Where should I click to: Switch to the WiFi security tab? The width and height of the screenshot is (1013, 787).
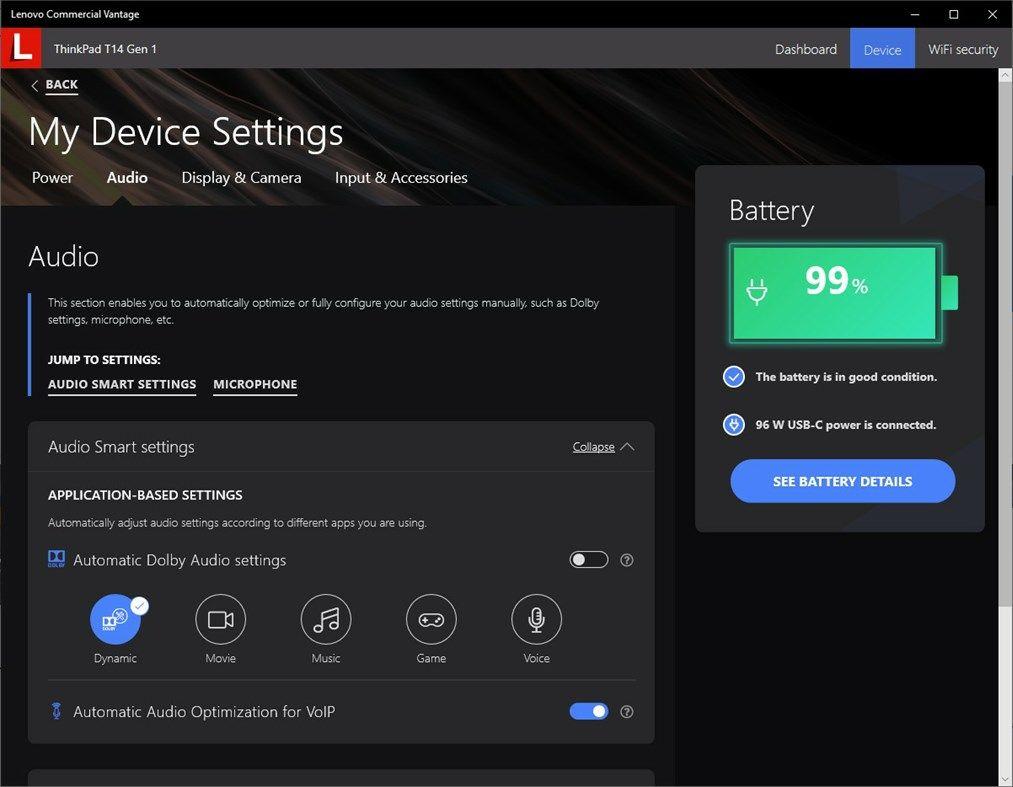pos(962,48)
